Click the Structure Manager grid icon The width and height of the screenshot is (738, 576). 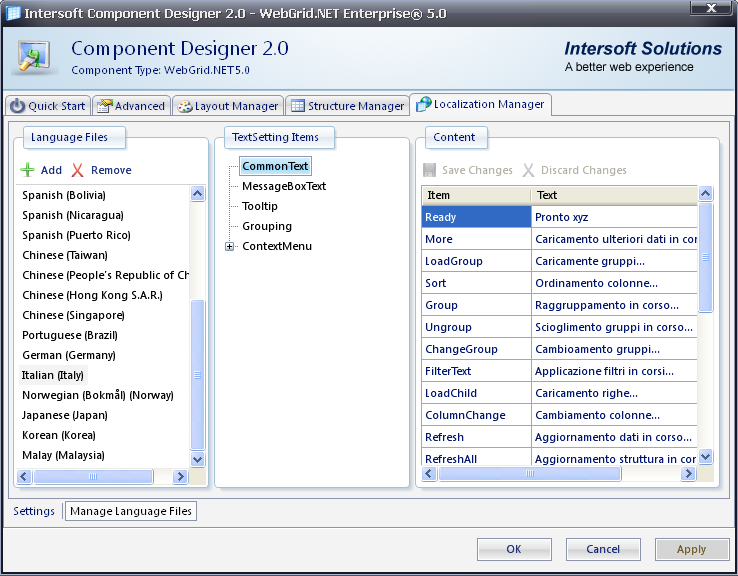click(x=297, y=105)
